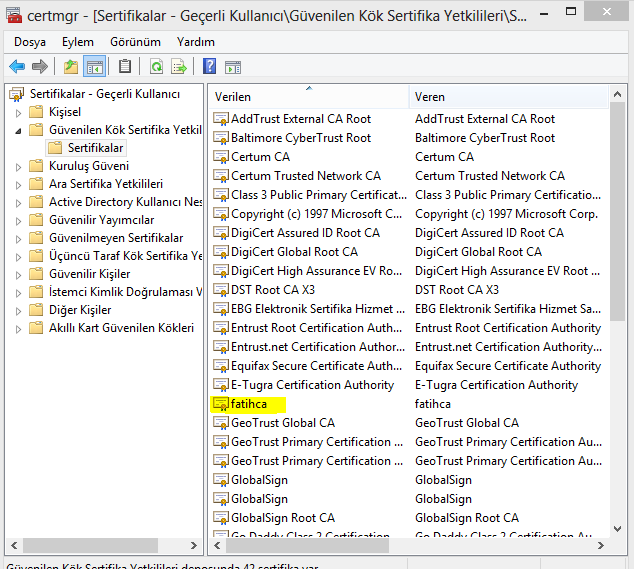This screenshot has width=634, height=569.
Task: Click tree pane horizontal scroll left arrow
Action: pos(14,546)
